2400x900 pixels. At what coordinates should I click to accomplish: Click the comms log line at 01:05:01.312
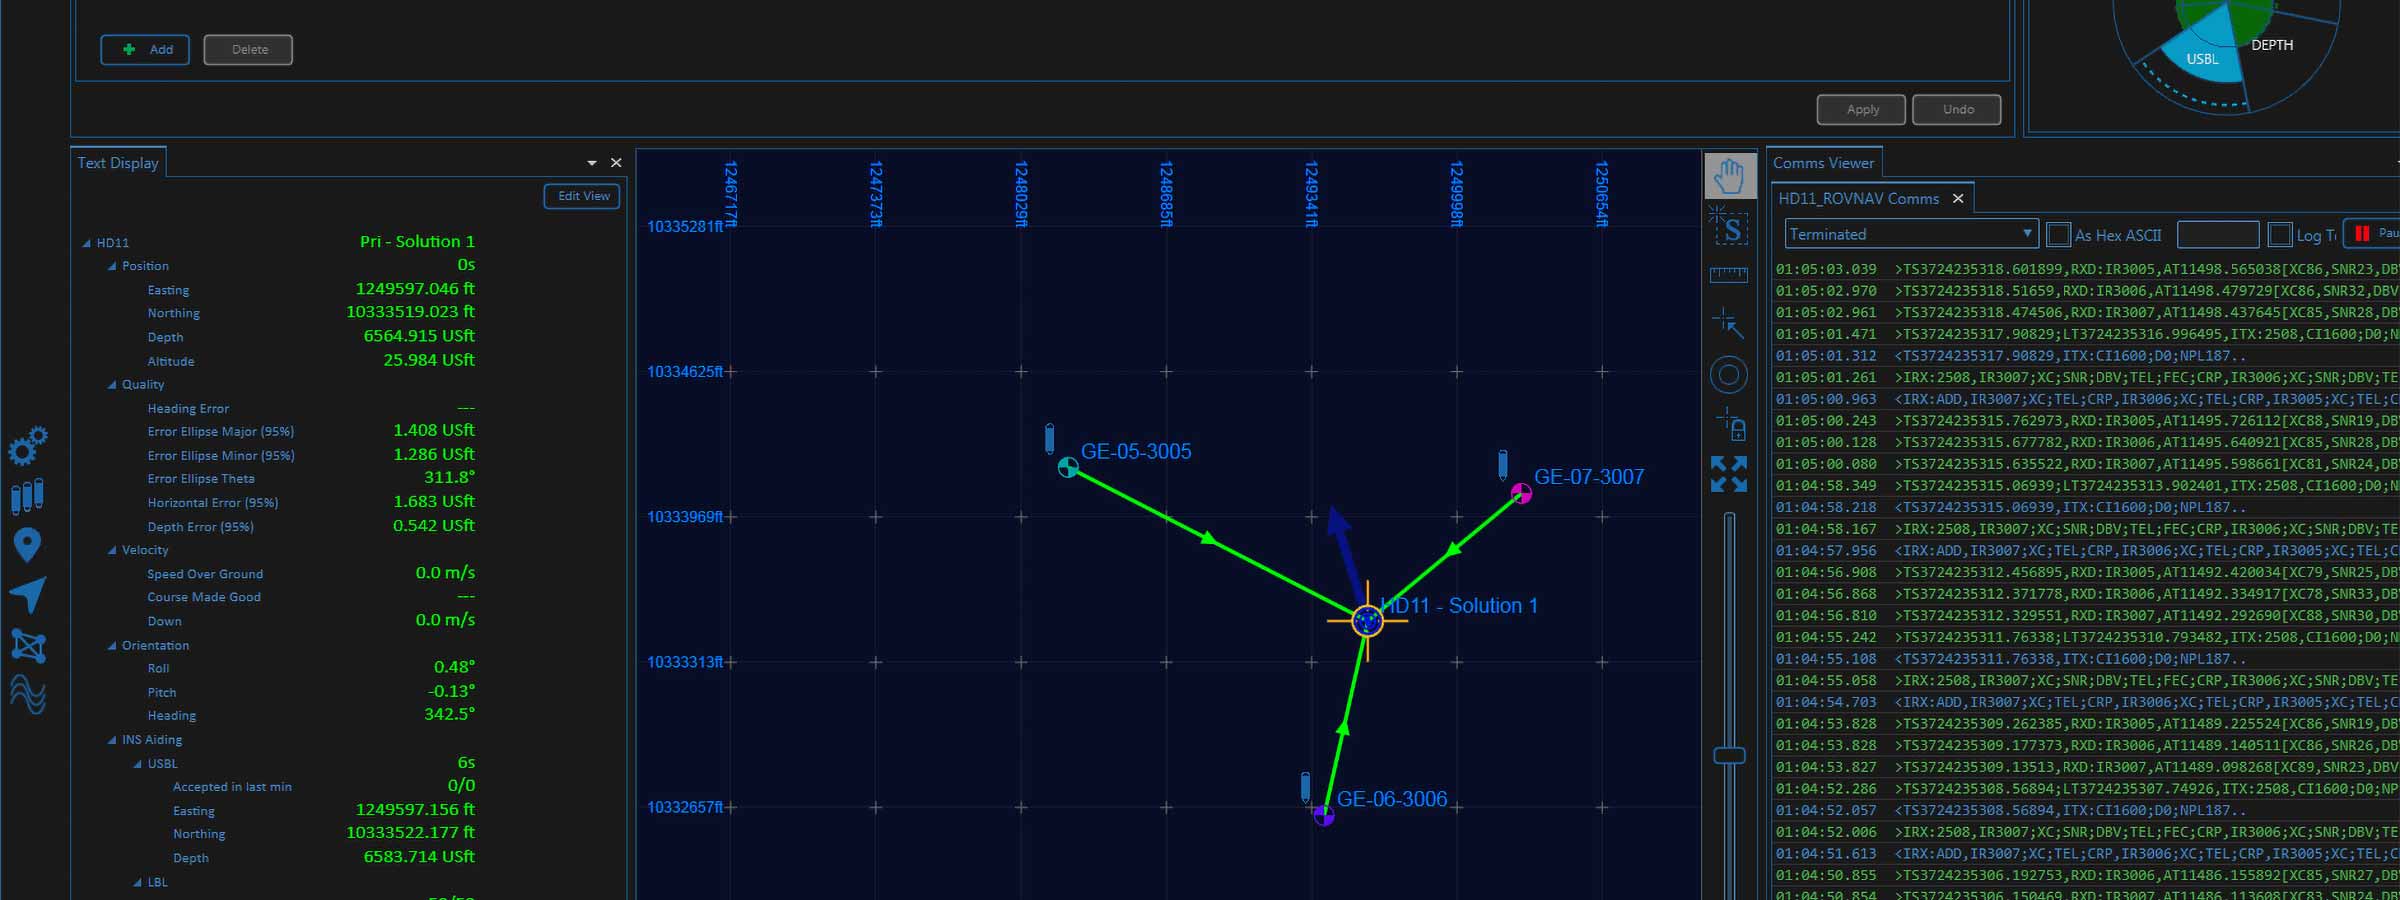tap(2086, 356)
